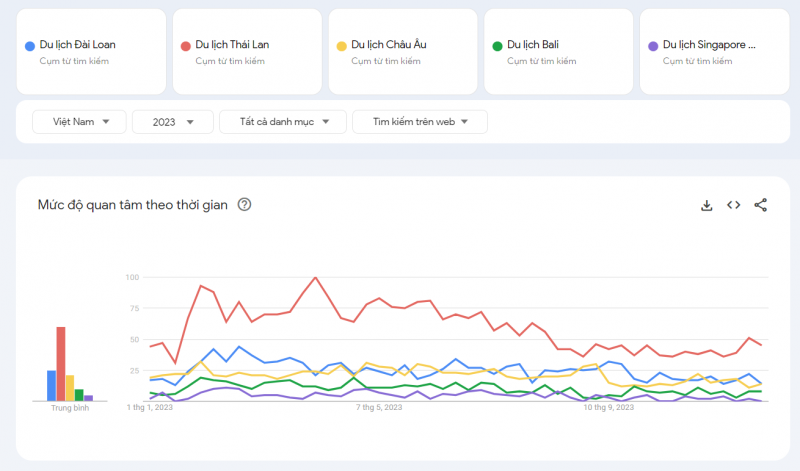Click the purple dot for Du lịch Singapore
The image size is (800, 471).
click(653, 45)
